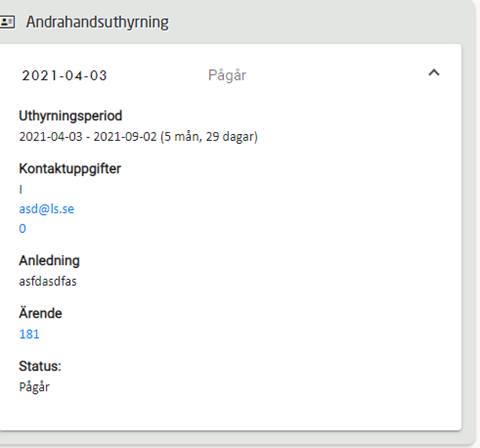Click the Ärende heading label
This screenshot has width=480, height=448.
coord(40,313)
